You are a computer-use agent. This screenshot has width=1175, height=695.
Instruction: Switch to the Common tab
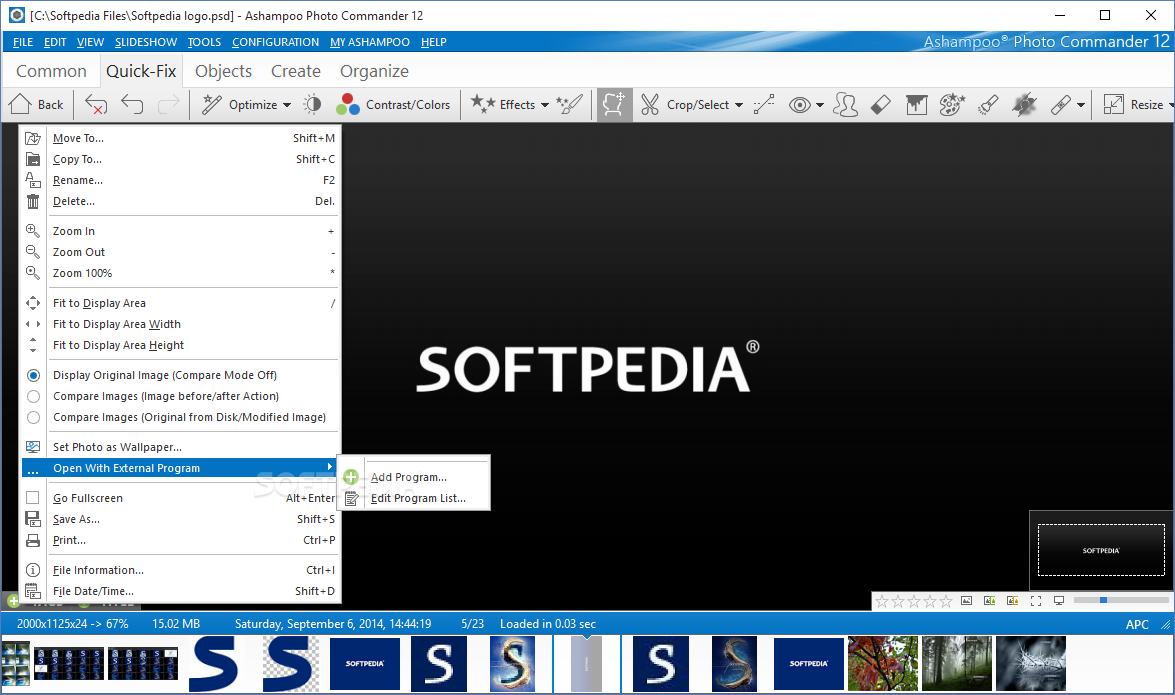coord(51,71)
